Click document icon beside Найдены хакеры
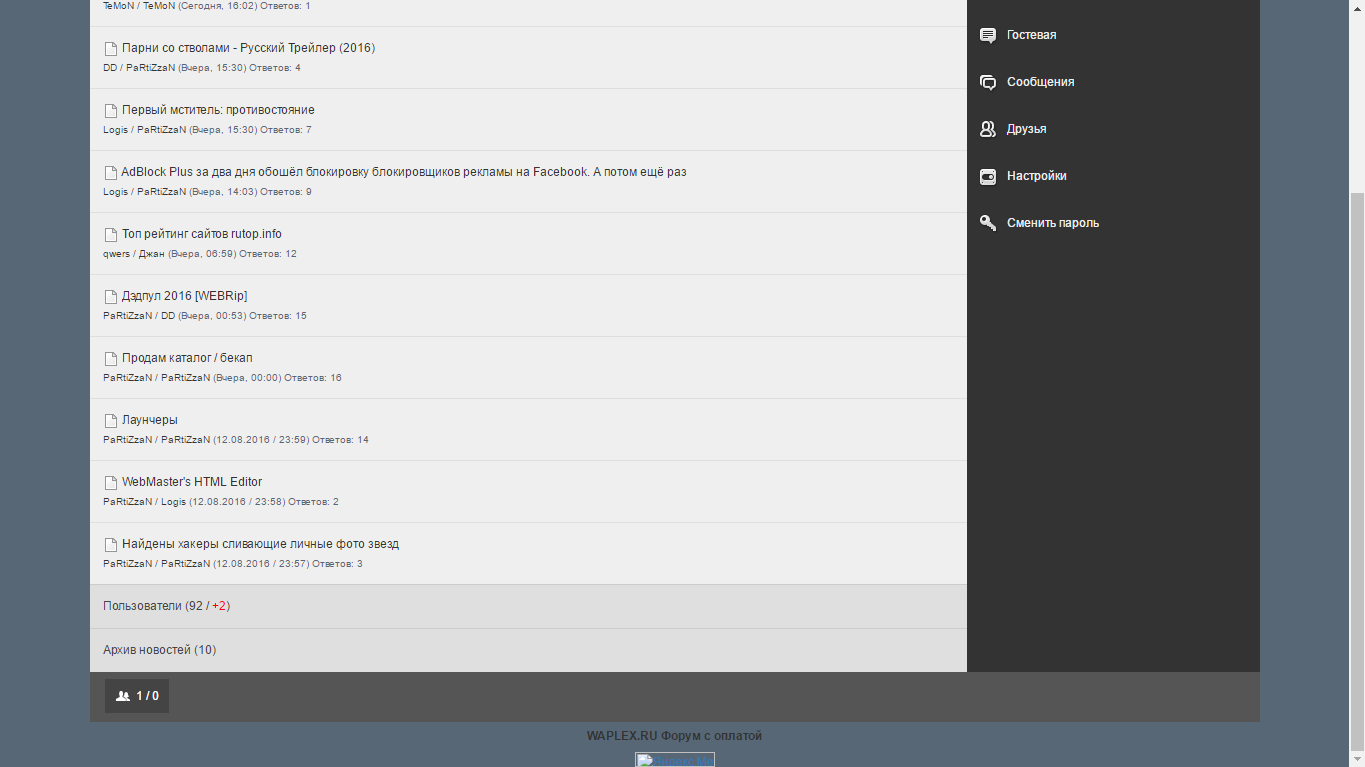Screen dimensions: 1365x767 pyautogui.click(x=111, y=544)
